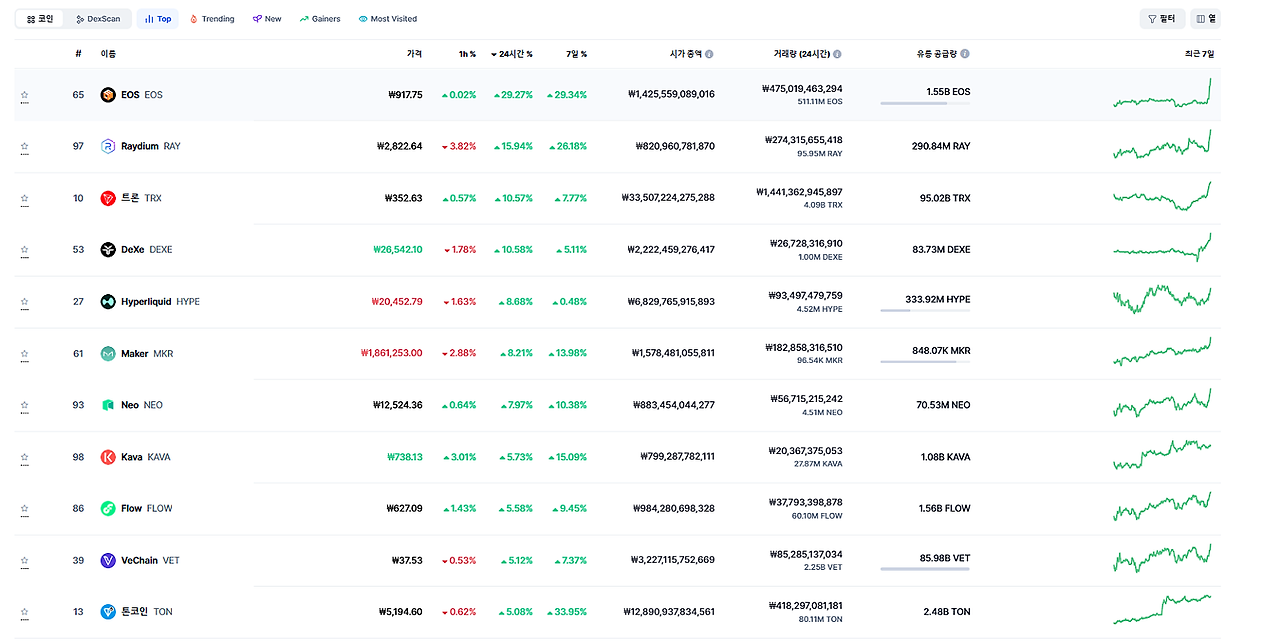Sort by 거래량 (24시간) column header
1280x641 pixels.
pos(801,54)
